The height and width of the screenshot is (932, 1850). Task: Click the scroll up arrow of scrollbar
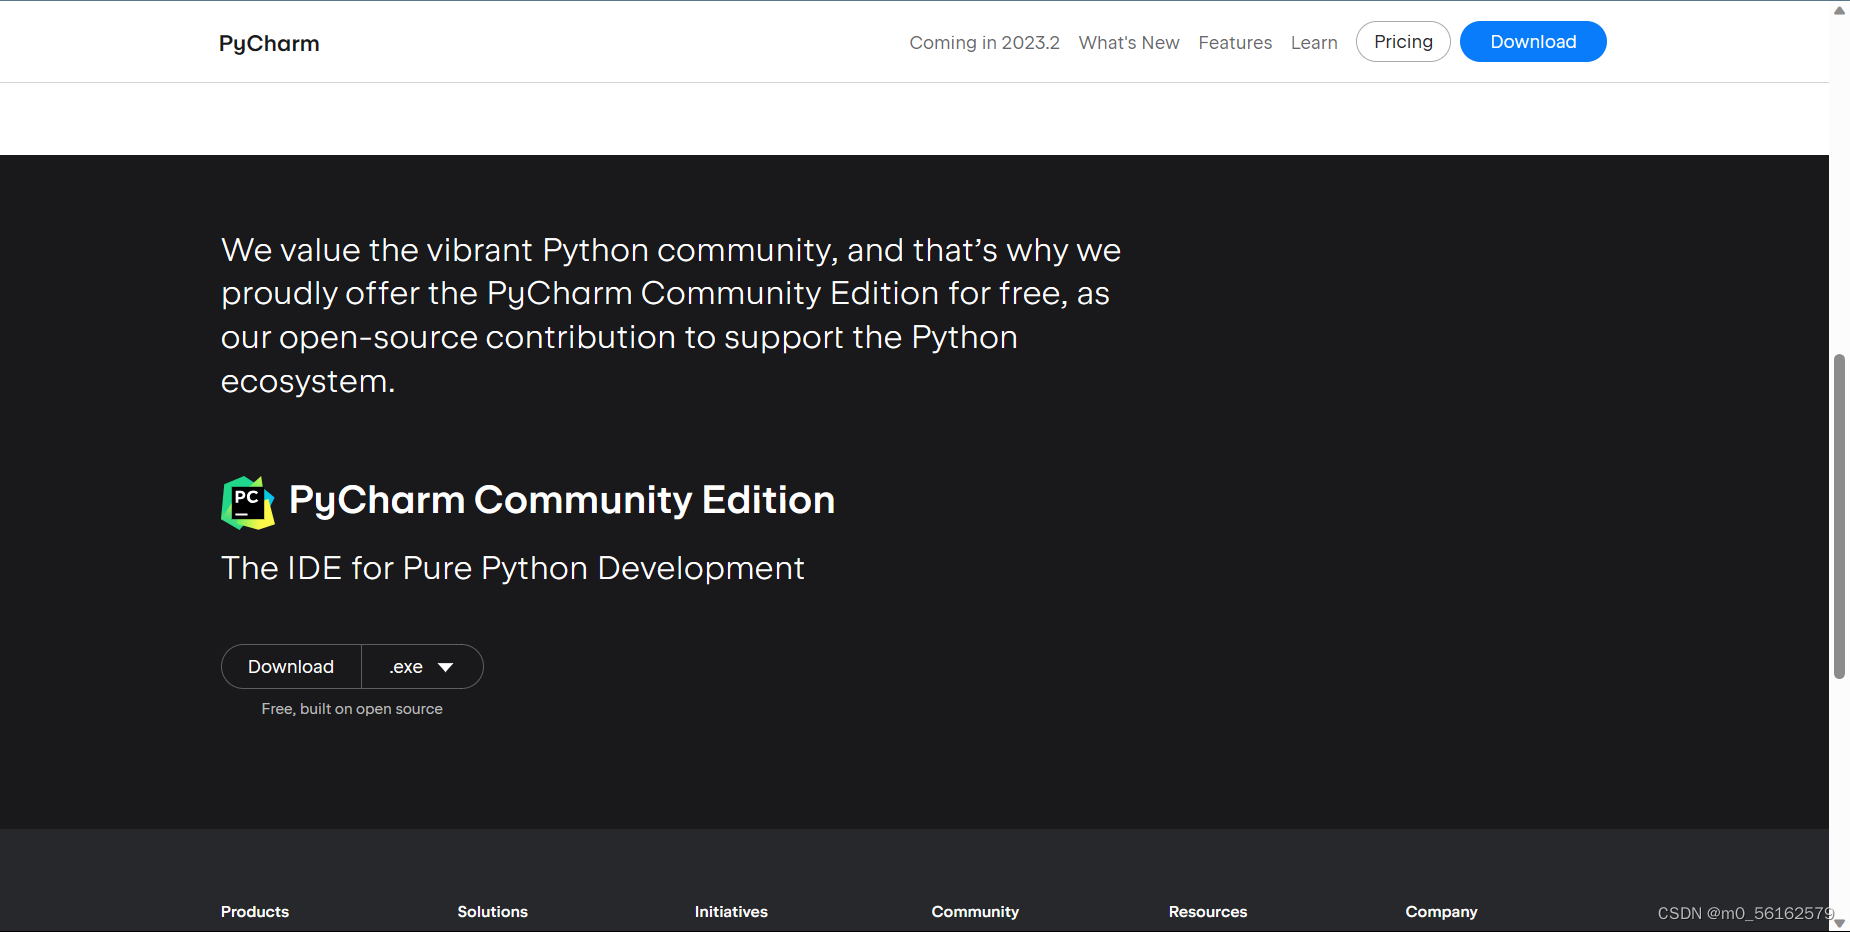(1839, 10)
